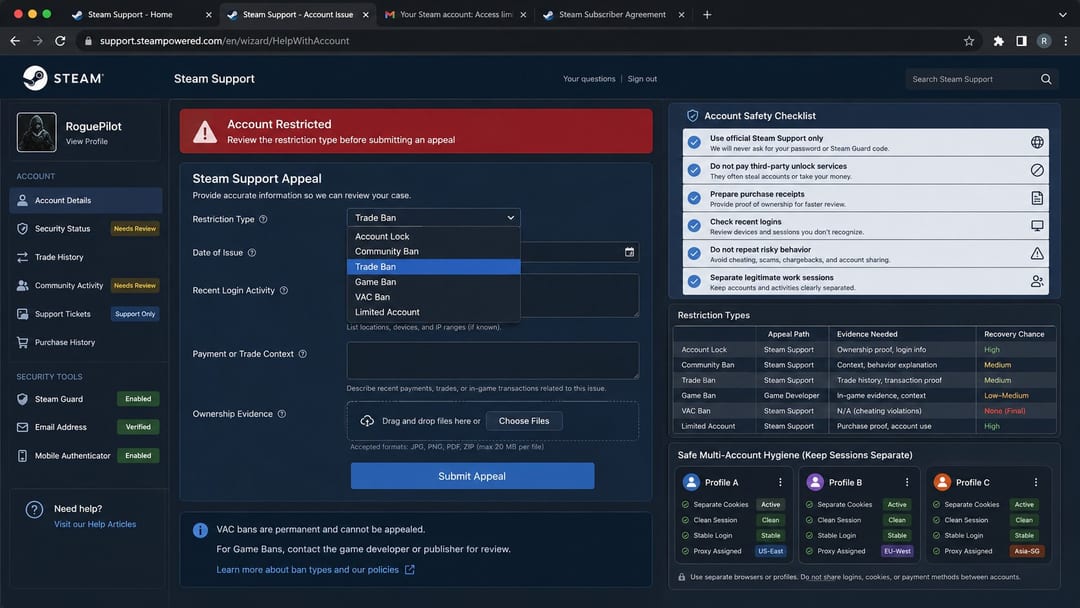Click the cloud upload icon in Ownership Evidence
1080x608 pixels.
coord(367,421)
